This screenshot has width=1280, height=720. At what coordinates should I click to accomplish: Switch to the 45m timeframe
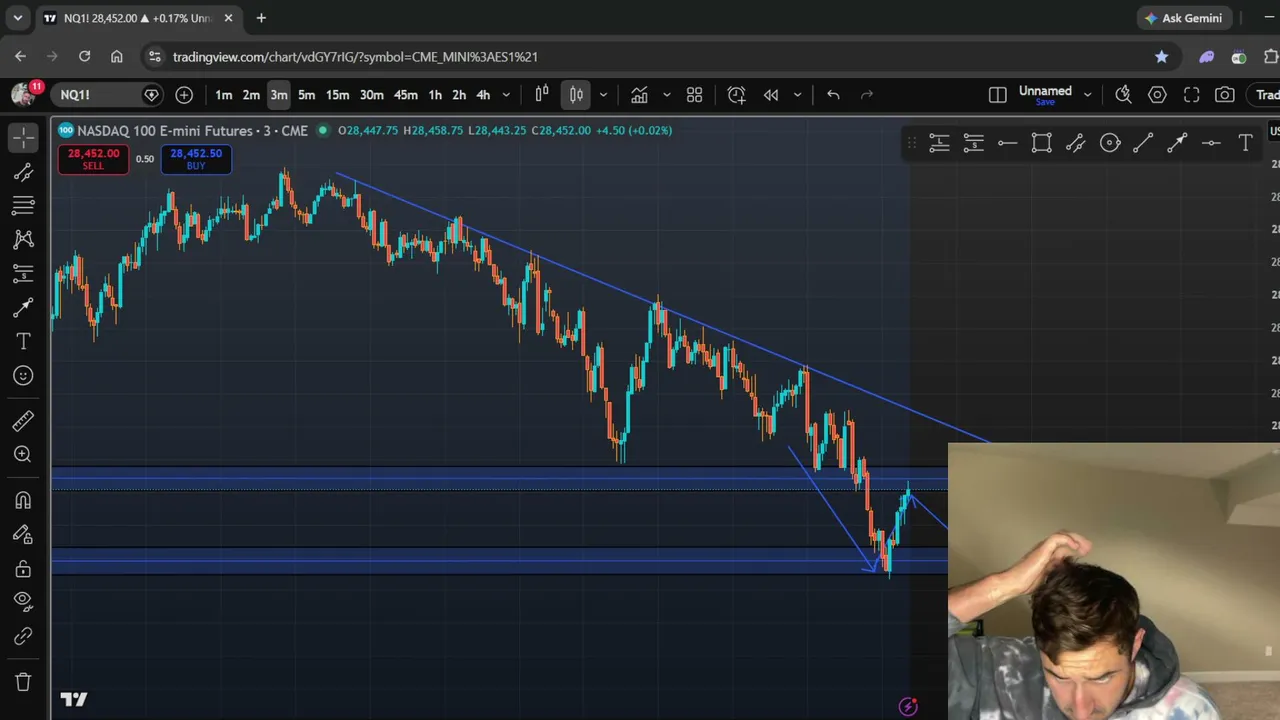coord(406,95)
